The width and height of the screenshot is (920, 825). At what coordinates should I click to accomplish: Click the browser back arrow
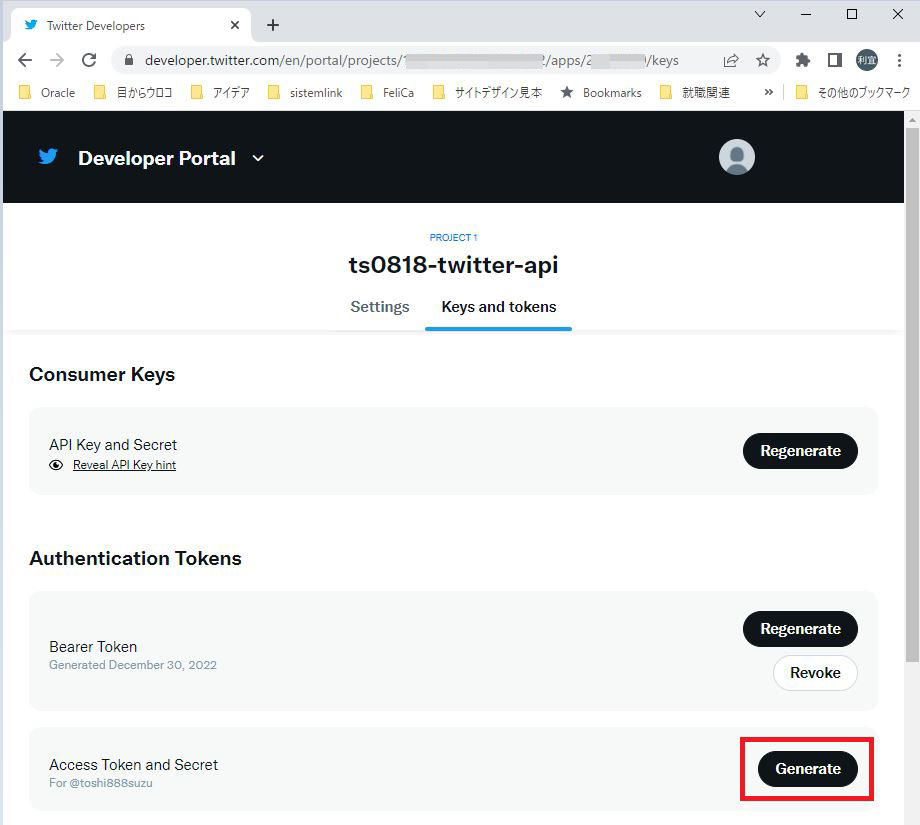25,60
